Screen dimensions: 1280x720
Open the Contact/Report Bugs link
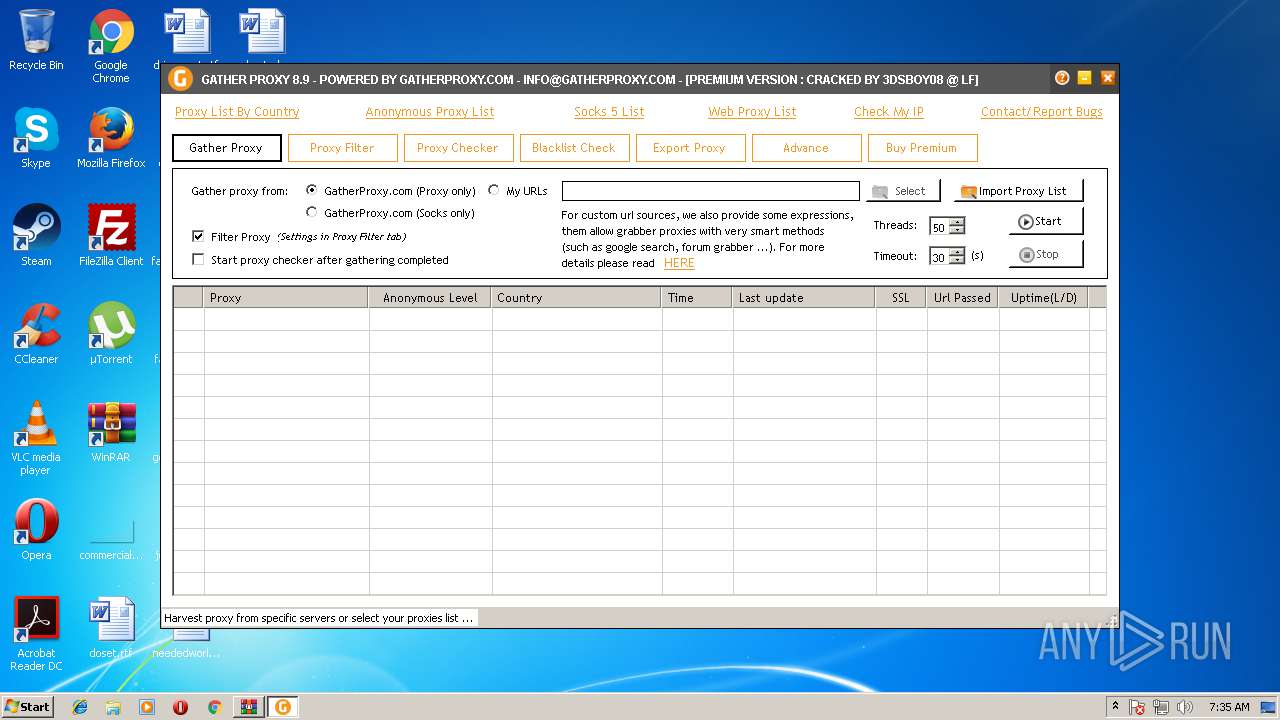(1042, 112)
